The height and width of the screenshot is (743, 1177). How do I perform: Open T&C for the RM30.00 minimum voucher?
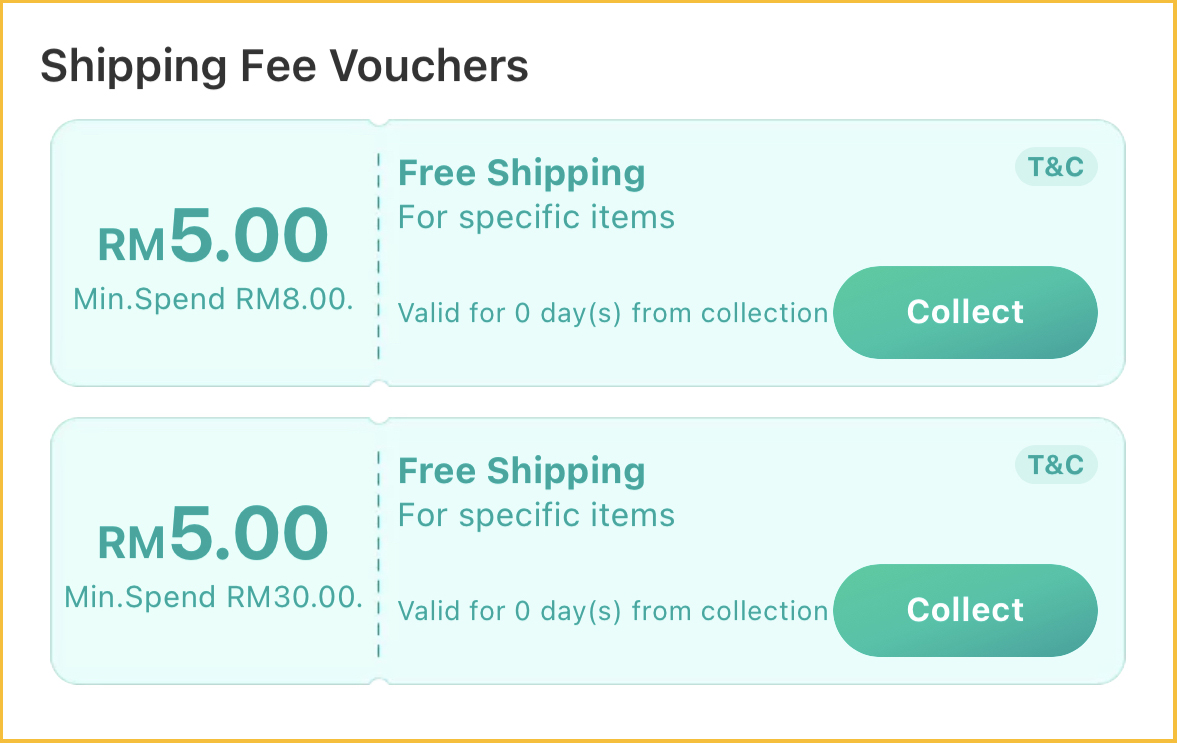tap(1056, 465)
